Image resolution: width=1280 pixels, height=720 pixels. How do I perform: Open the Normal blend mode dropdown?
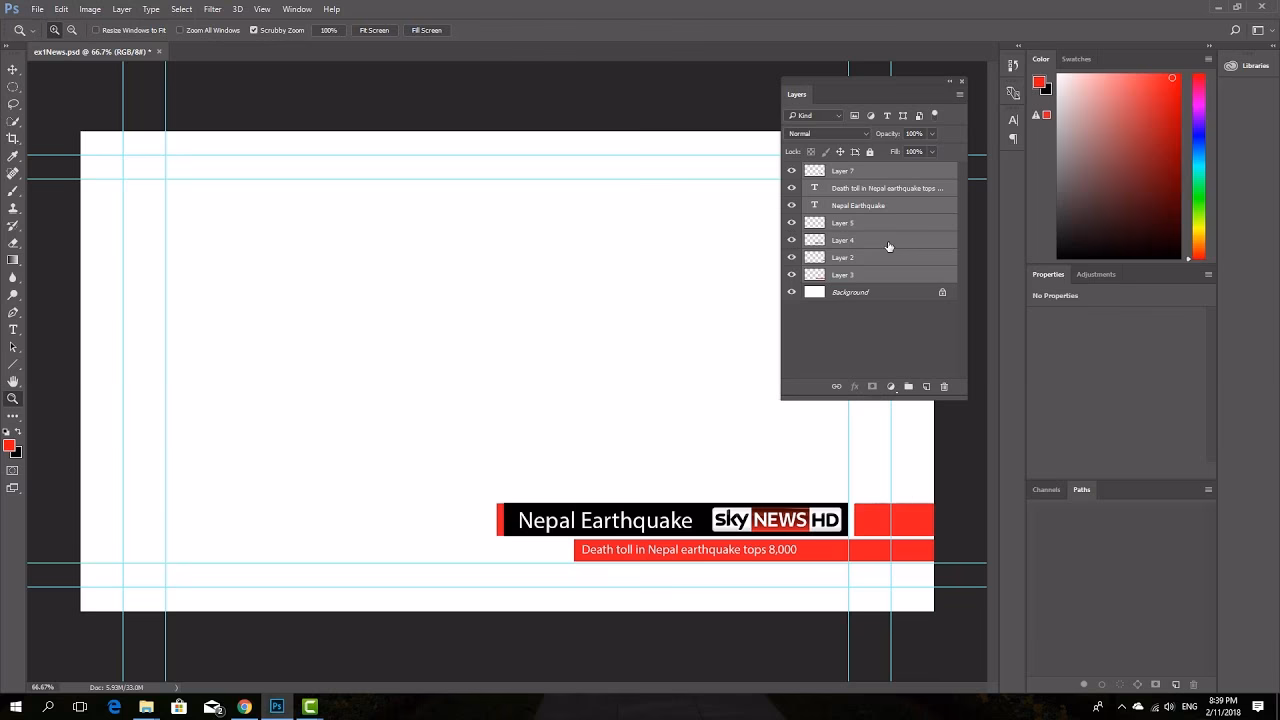click(828, 134)
